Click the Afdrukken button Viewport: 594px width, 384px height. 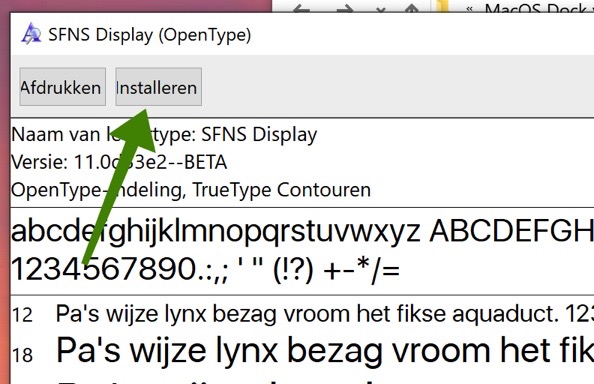pyautogui.click(x=63, y=87)
